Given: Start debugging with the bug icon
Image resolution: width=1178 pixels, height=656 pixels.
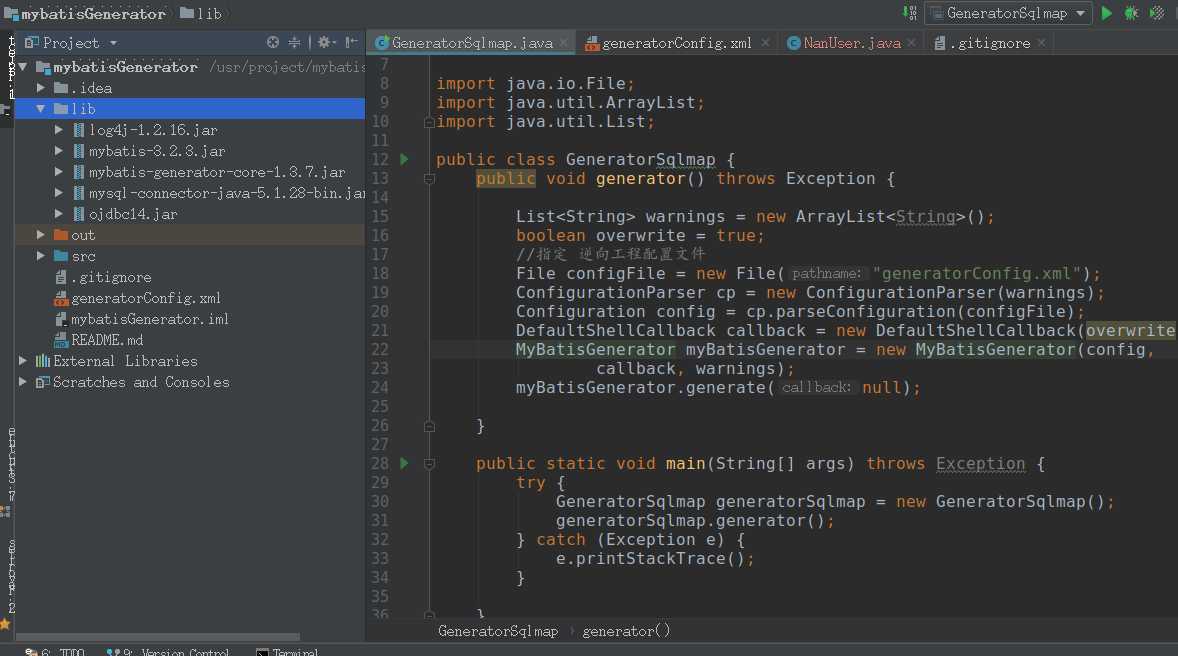Looking at the screenshot, I should pos(1131,13).
